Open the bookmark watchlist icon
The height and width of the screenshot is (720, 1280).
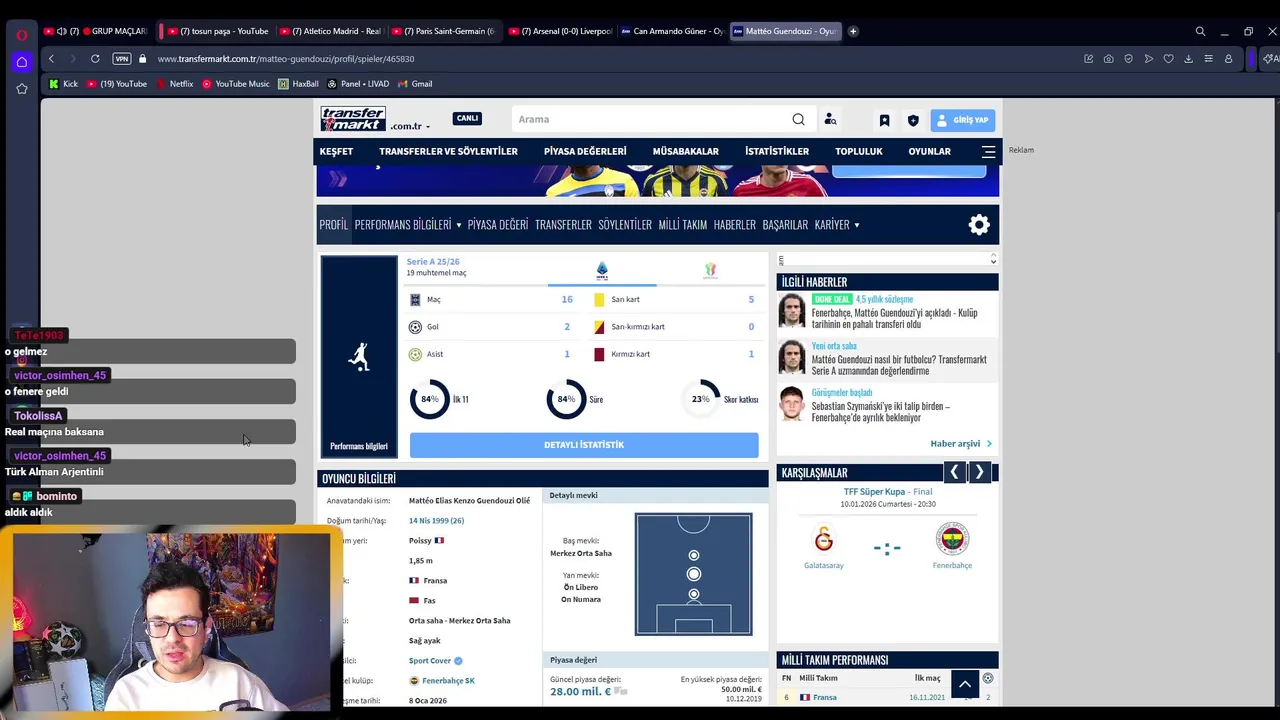pyautogui.click(x=884, y=120)
